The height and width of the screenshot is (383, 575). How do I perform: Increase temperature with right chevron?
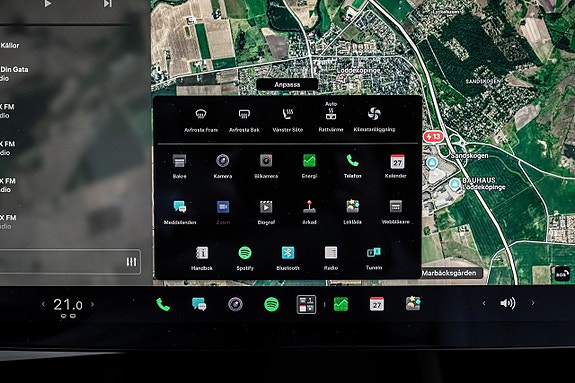pos(92,304)
